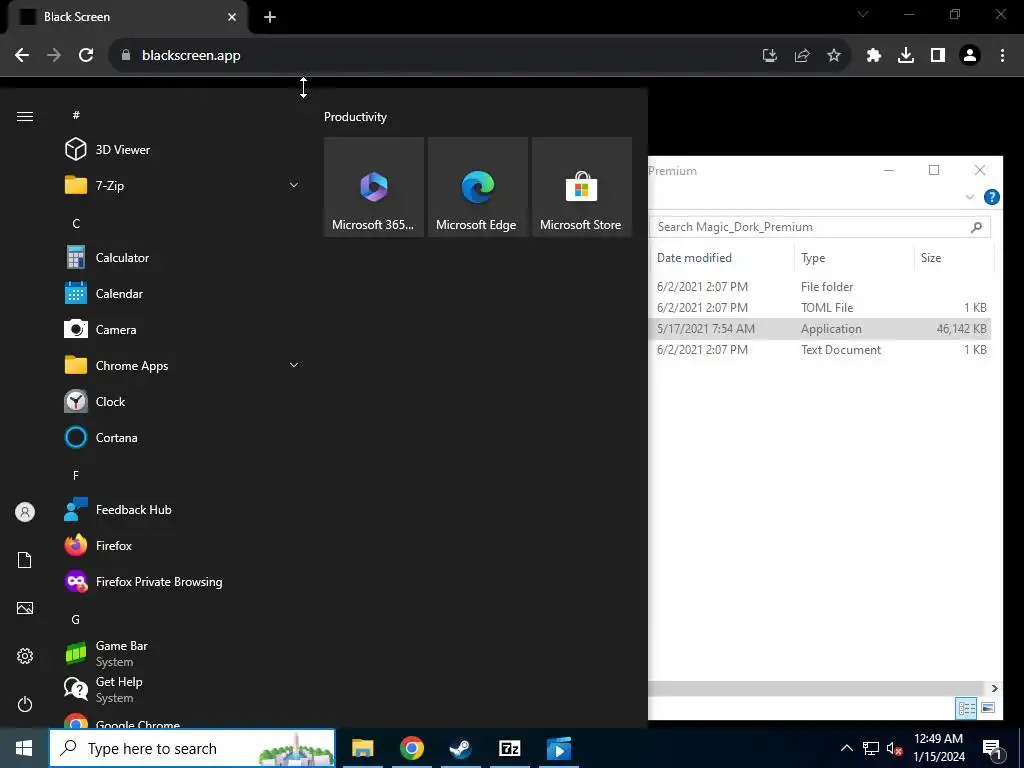The height and width of the screenshot is (768, 1024).
Task: Open Firefox Private Browsing
Action: (x=183, y=581)
